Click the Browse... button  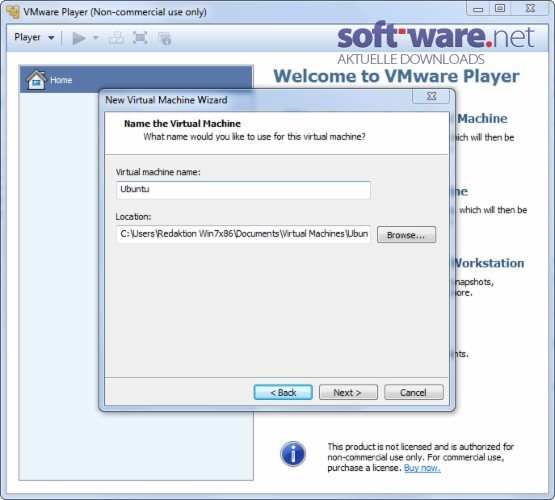click(406, 235)
